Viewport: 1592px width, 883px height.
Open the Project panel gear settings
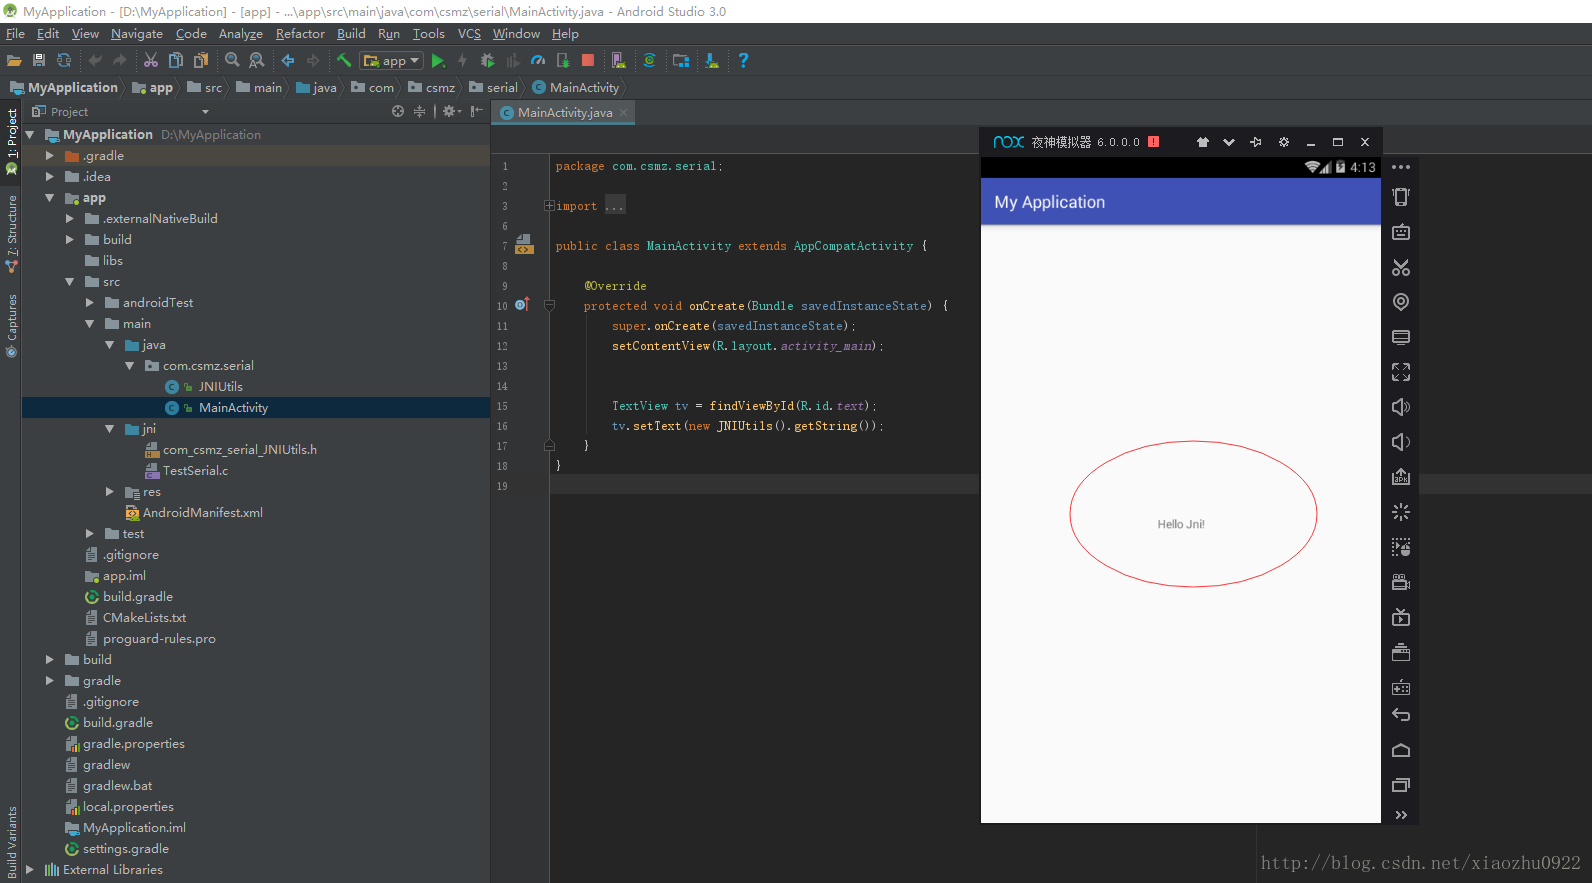point(451,111)
